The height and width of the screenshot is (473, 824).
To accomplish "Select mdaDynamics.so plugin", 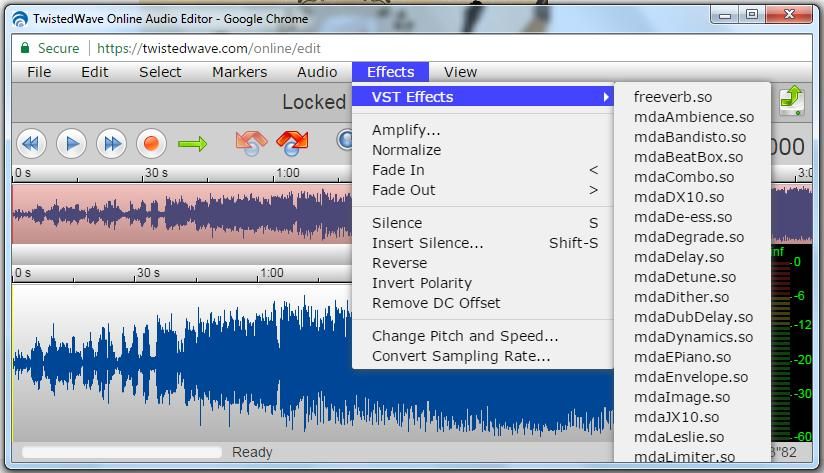I will [692, 336].
